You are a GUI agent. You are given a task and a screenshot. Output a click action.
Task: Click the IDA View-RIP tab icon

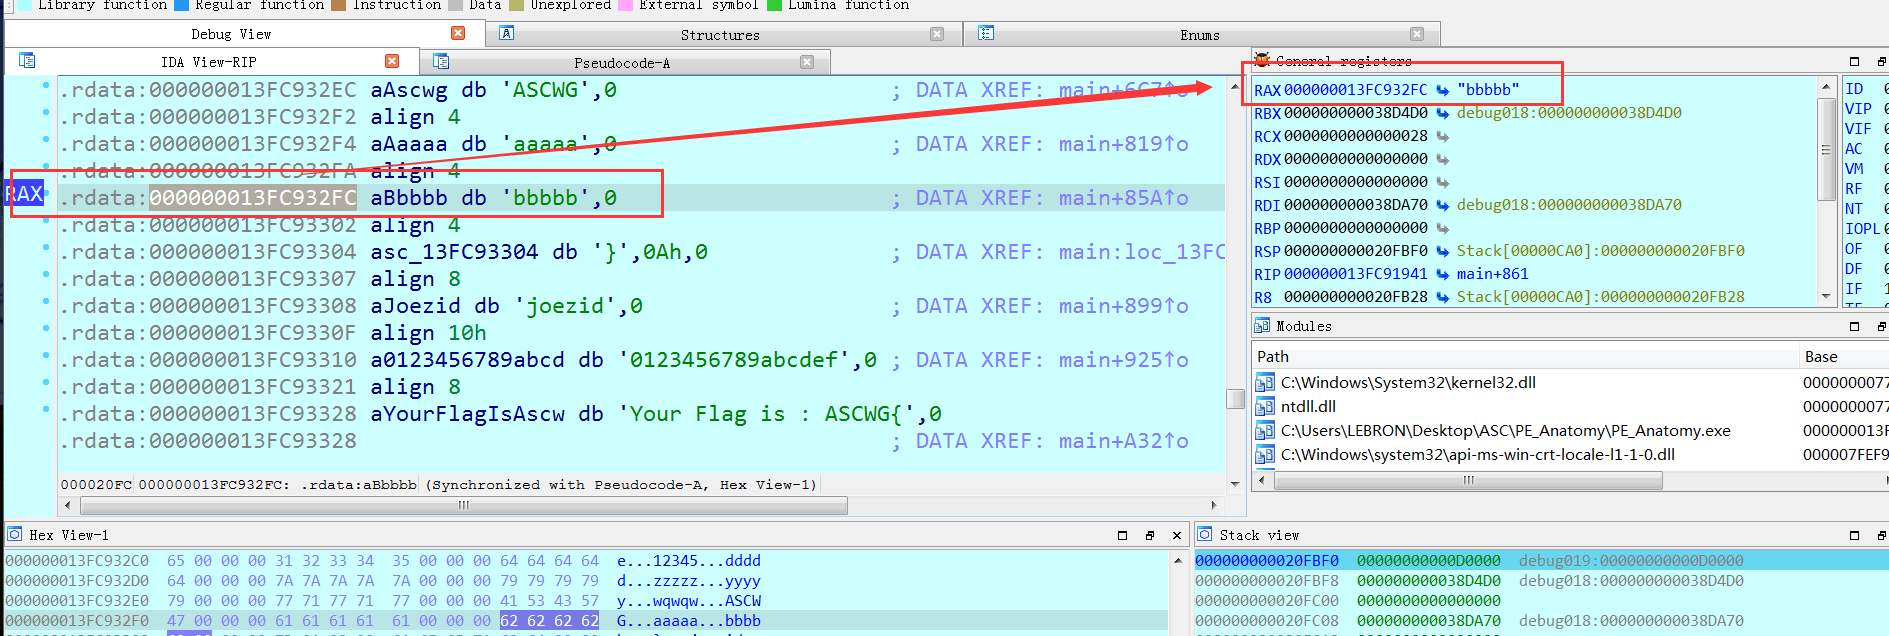27,61
